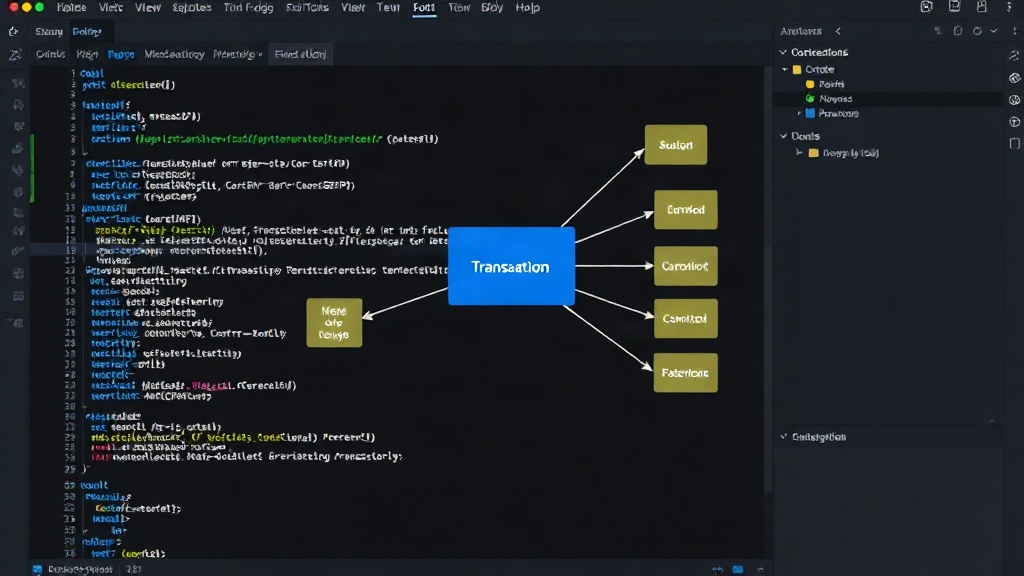Click line number 1 in the editor gutter
Image resolution: width=1024 pixels, height=576 pixels.
point(73,74)
